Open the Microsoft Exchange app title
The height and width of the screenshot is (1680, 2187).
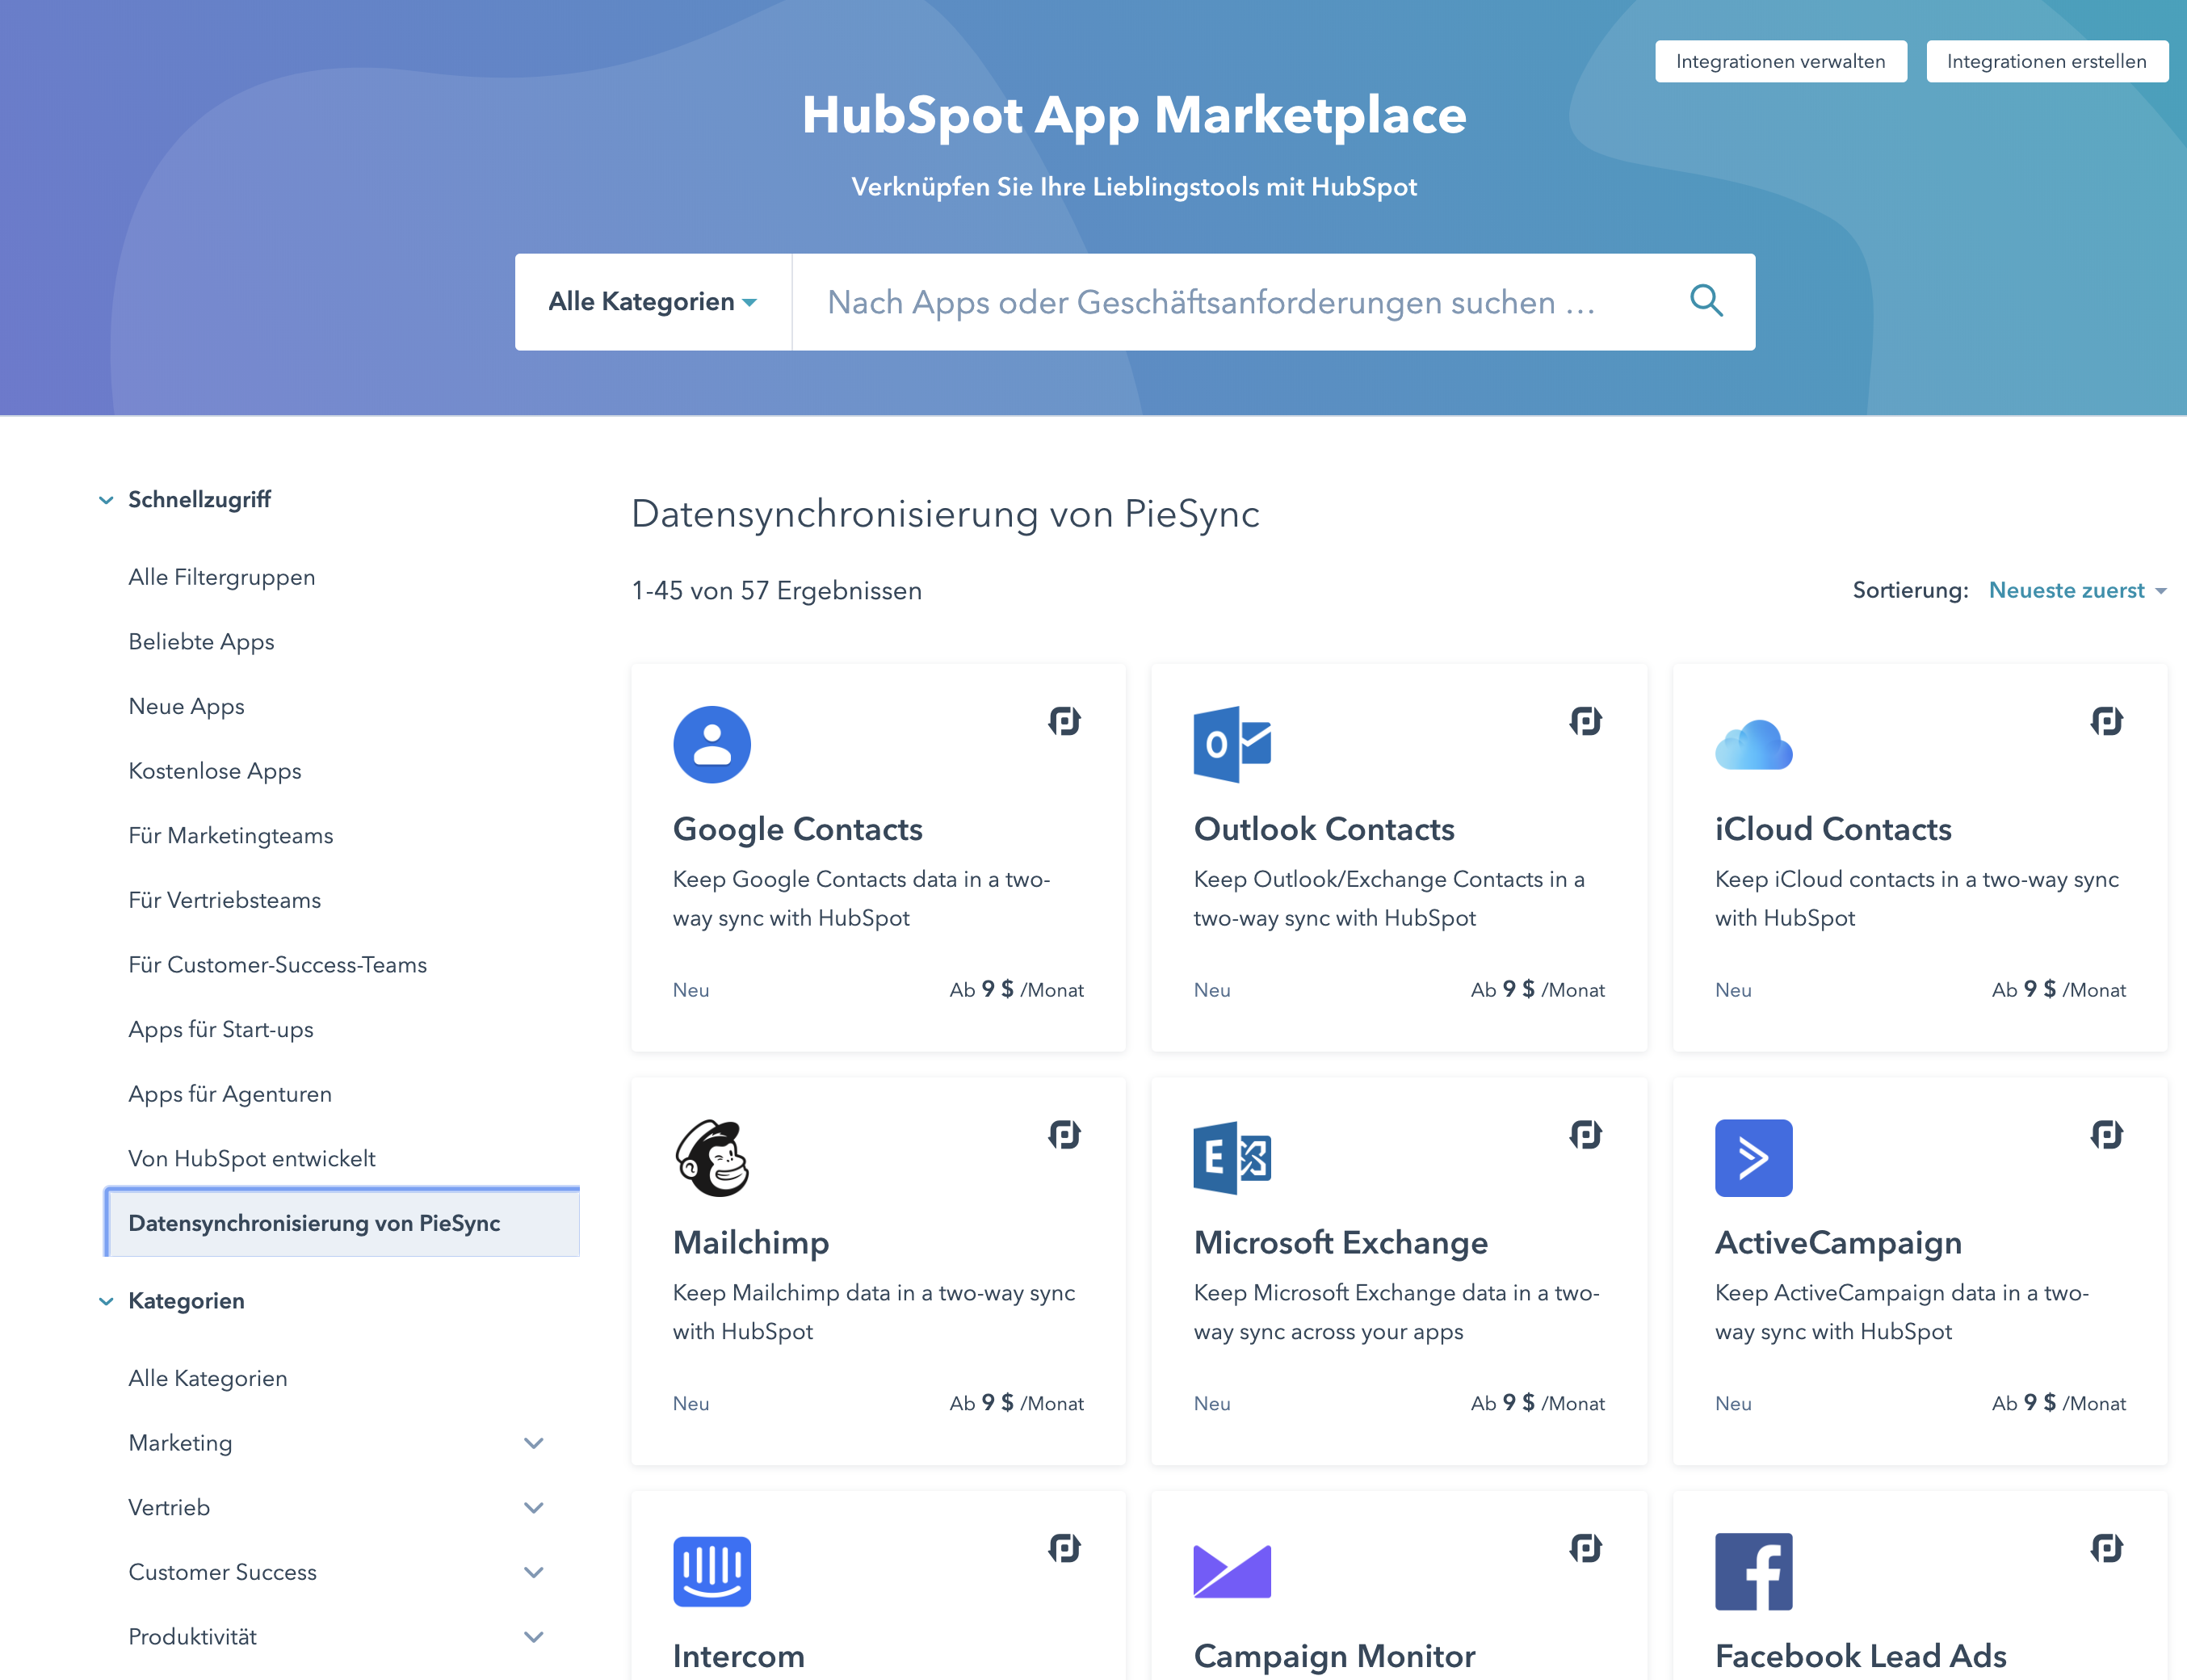click(x=1341, y=1243)
